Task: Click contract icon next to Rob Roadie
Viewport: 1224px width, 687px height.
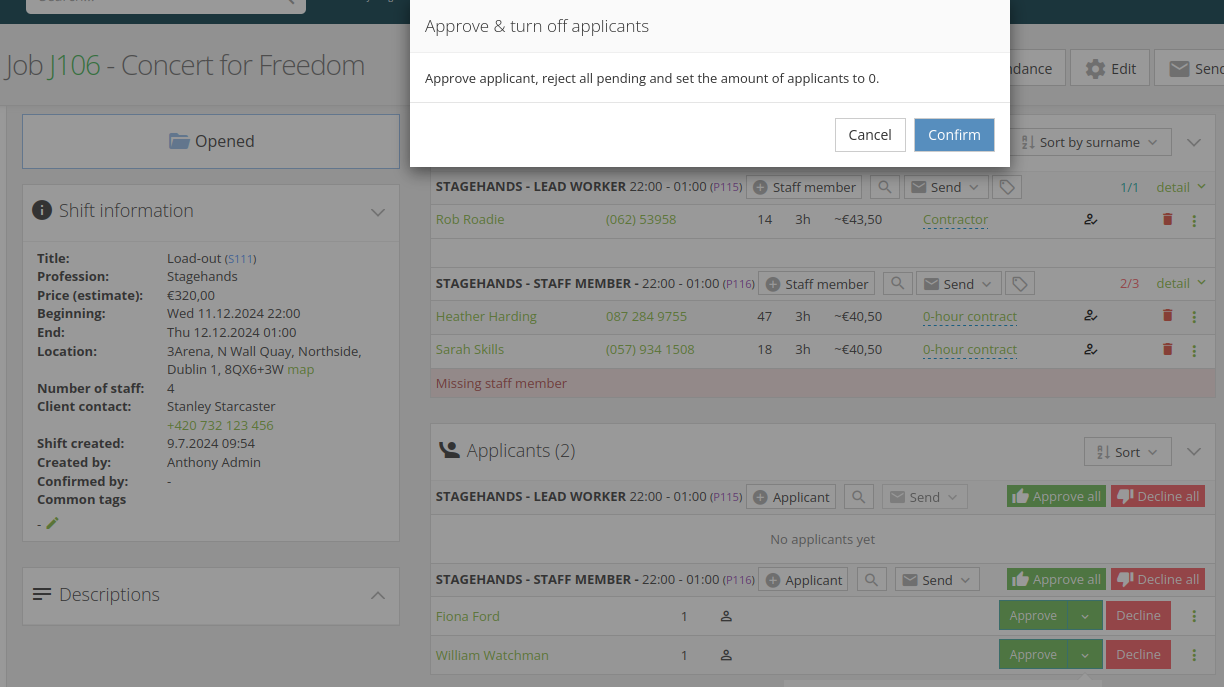Action: (1090, 220)
